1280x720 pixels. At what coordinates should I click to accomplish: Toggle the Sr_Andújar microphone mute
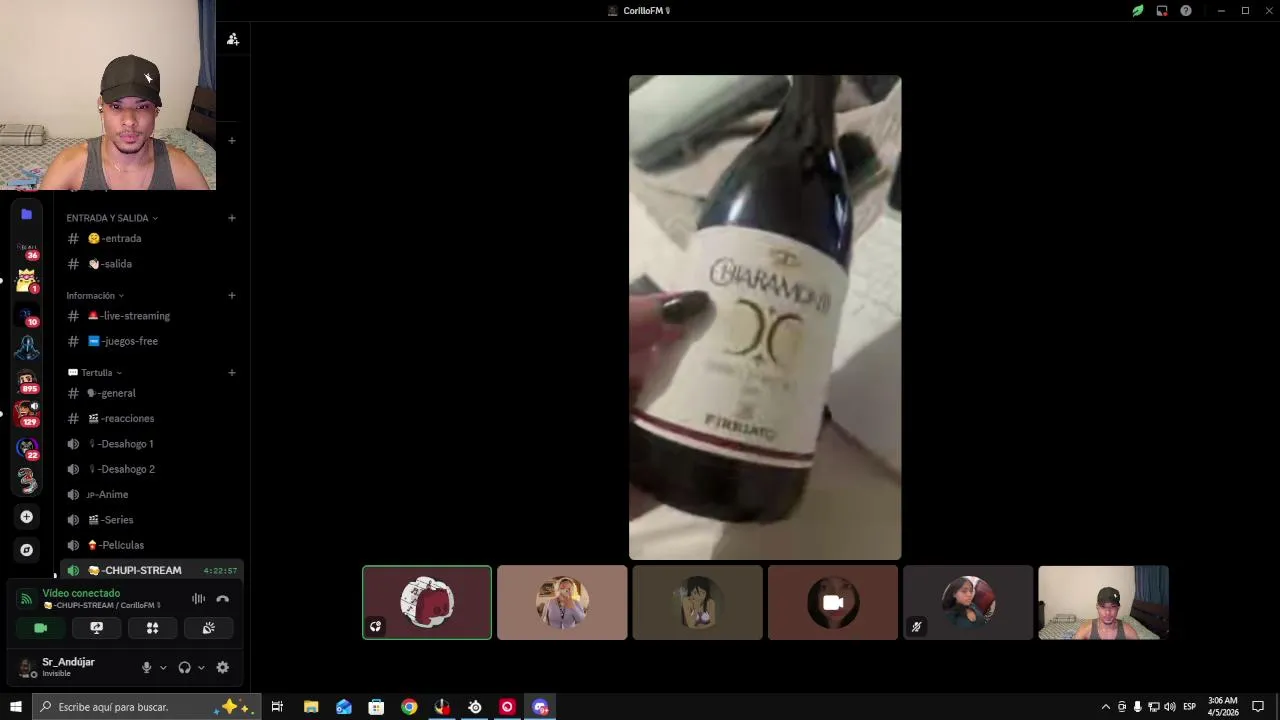tap(146, 667)
